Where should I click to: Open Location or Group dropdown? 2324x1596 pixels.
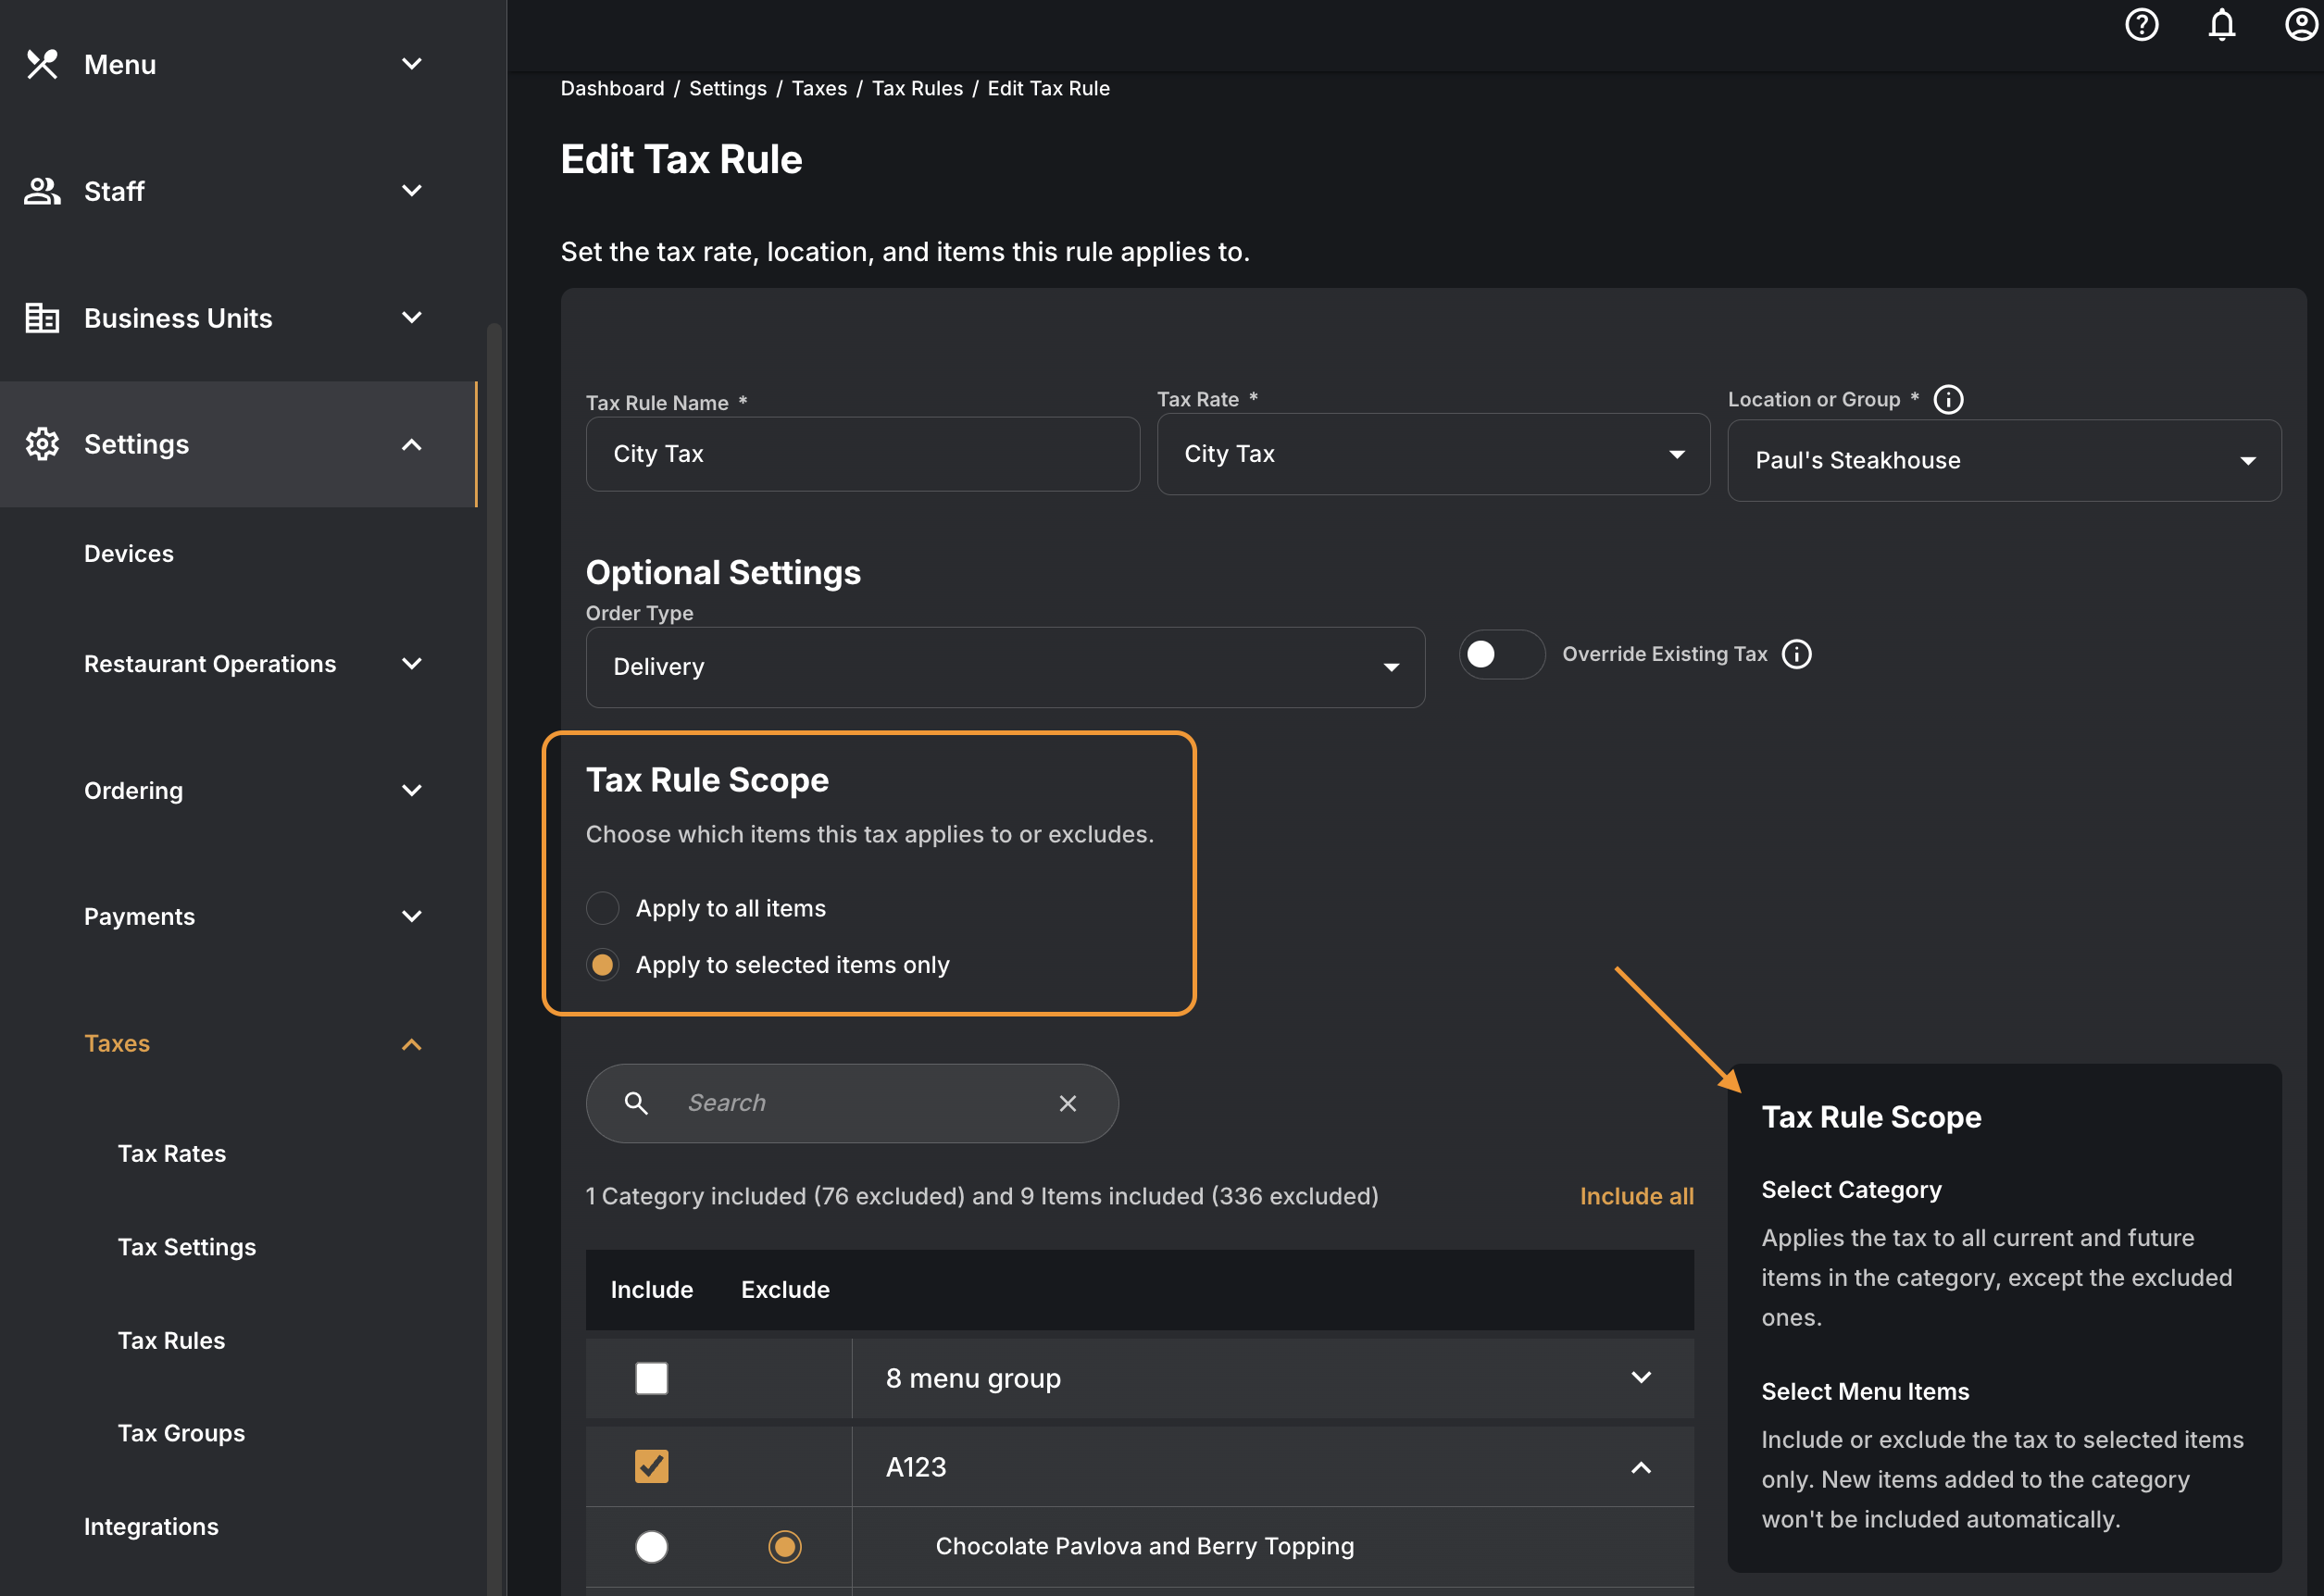tap(2004, 461)
